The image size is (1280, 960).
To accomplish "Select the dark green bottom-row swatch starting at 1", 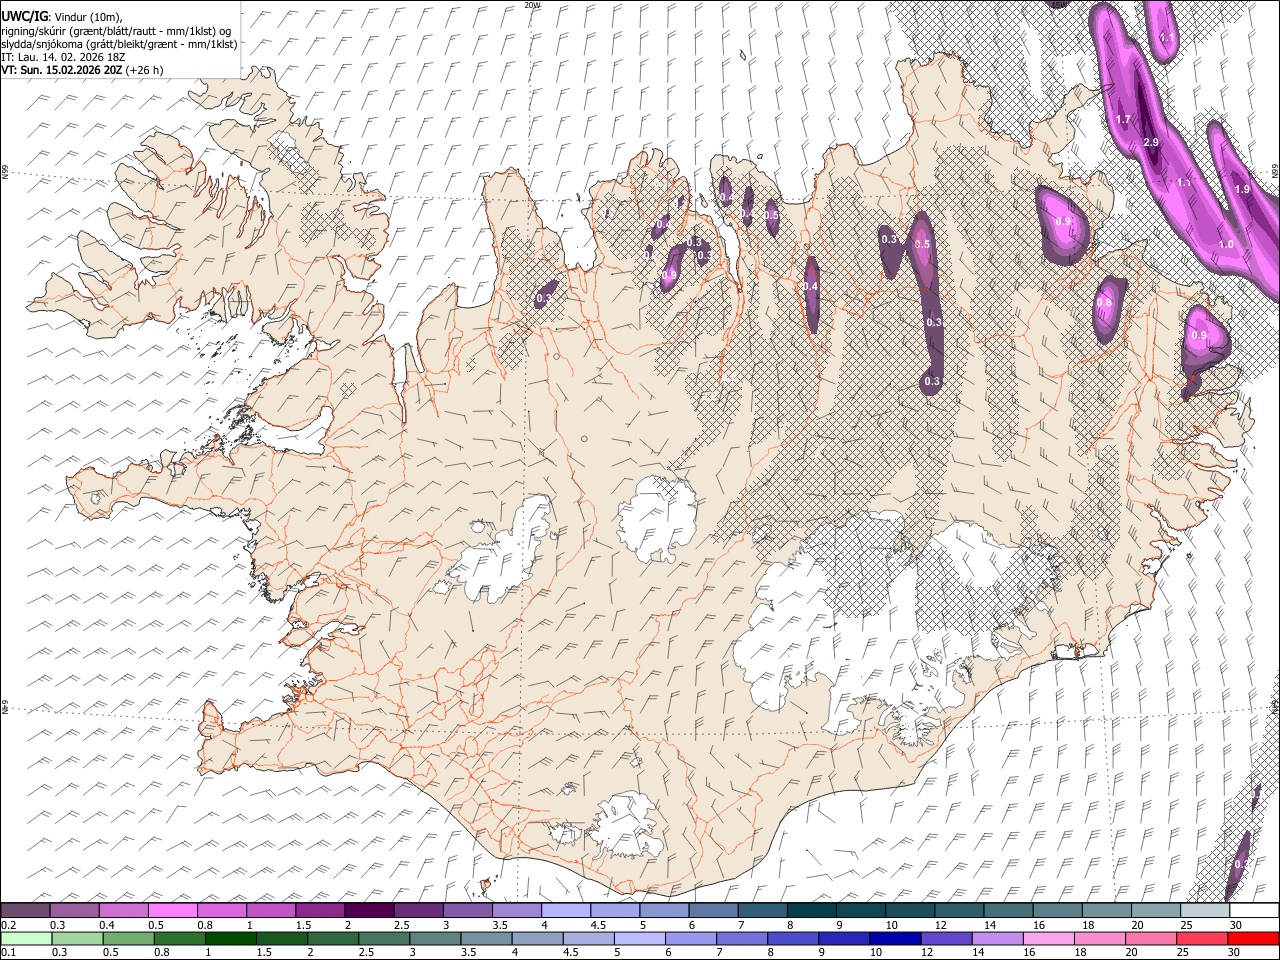I will coord(230,938).
